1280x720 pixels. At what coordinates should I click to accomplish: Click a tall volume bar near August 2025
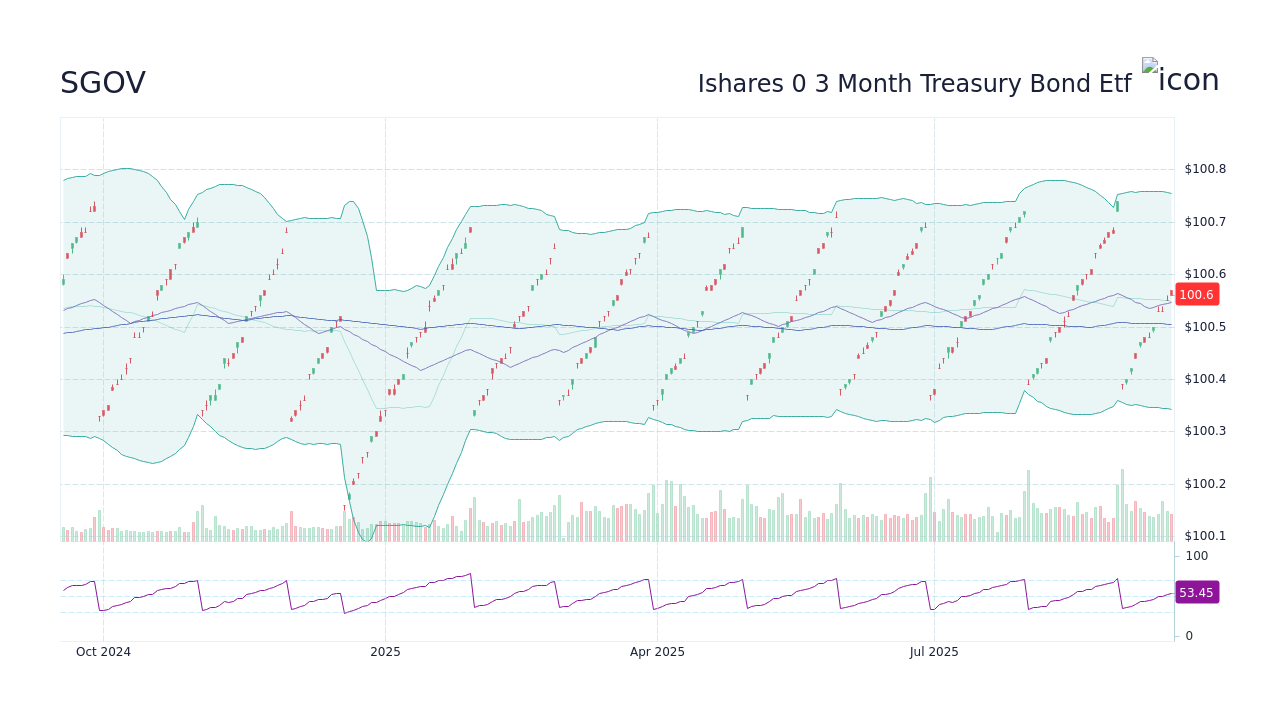click(x=1030, y=500)
